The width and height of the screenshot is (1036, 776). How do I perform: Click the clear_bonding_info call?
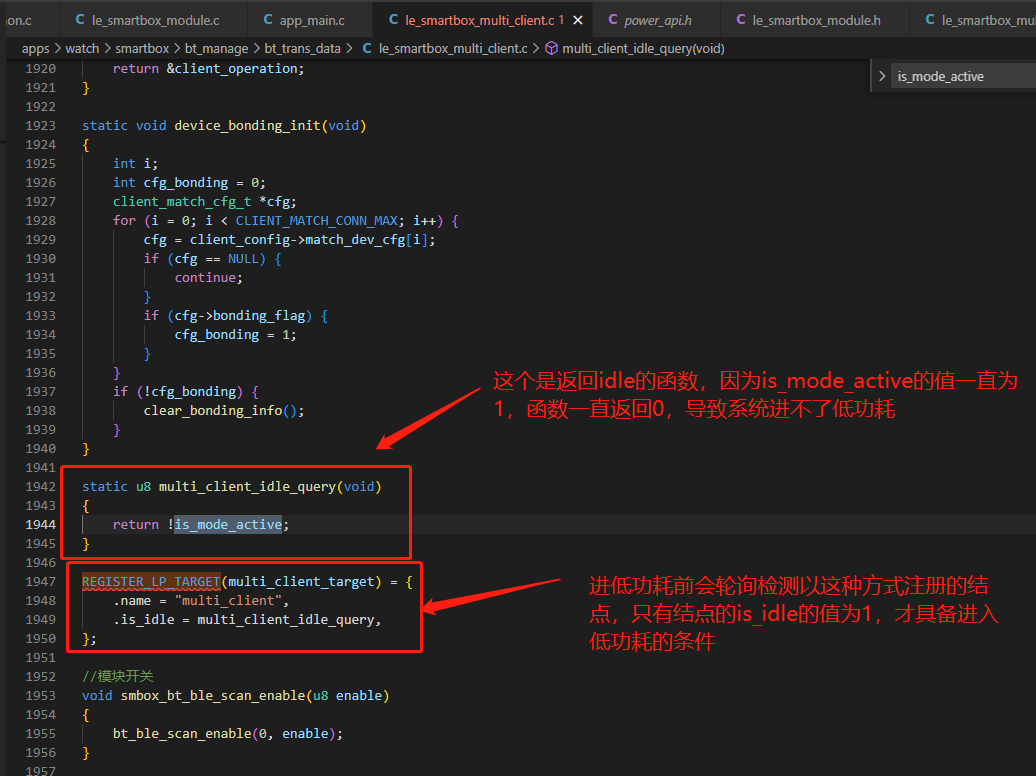click(213, 410)
